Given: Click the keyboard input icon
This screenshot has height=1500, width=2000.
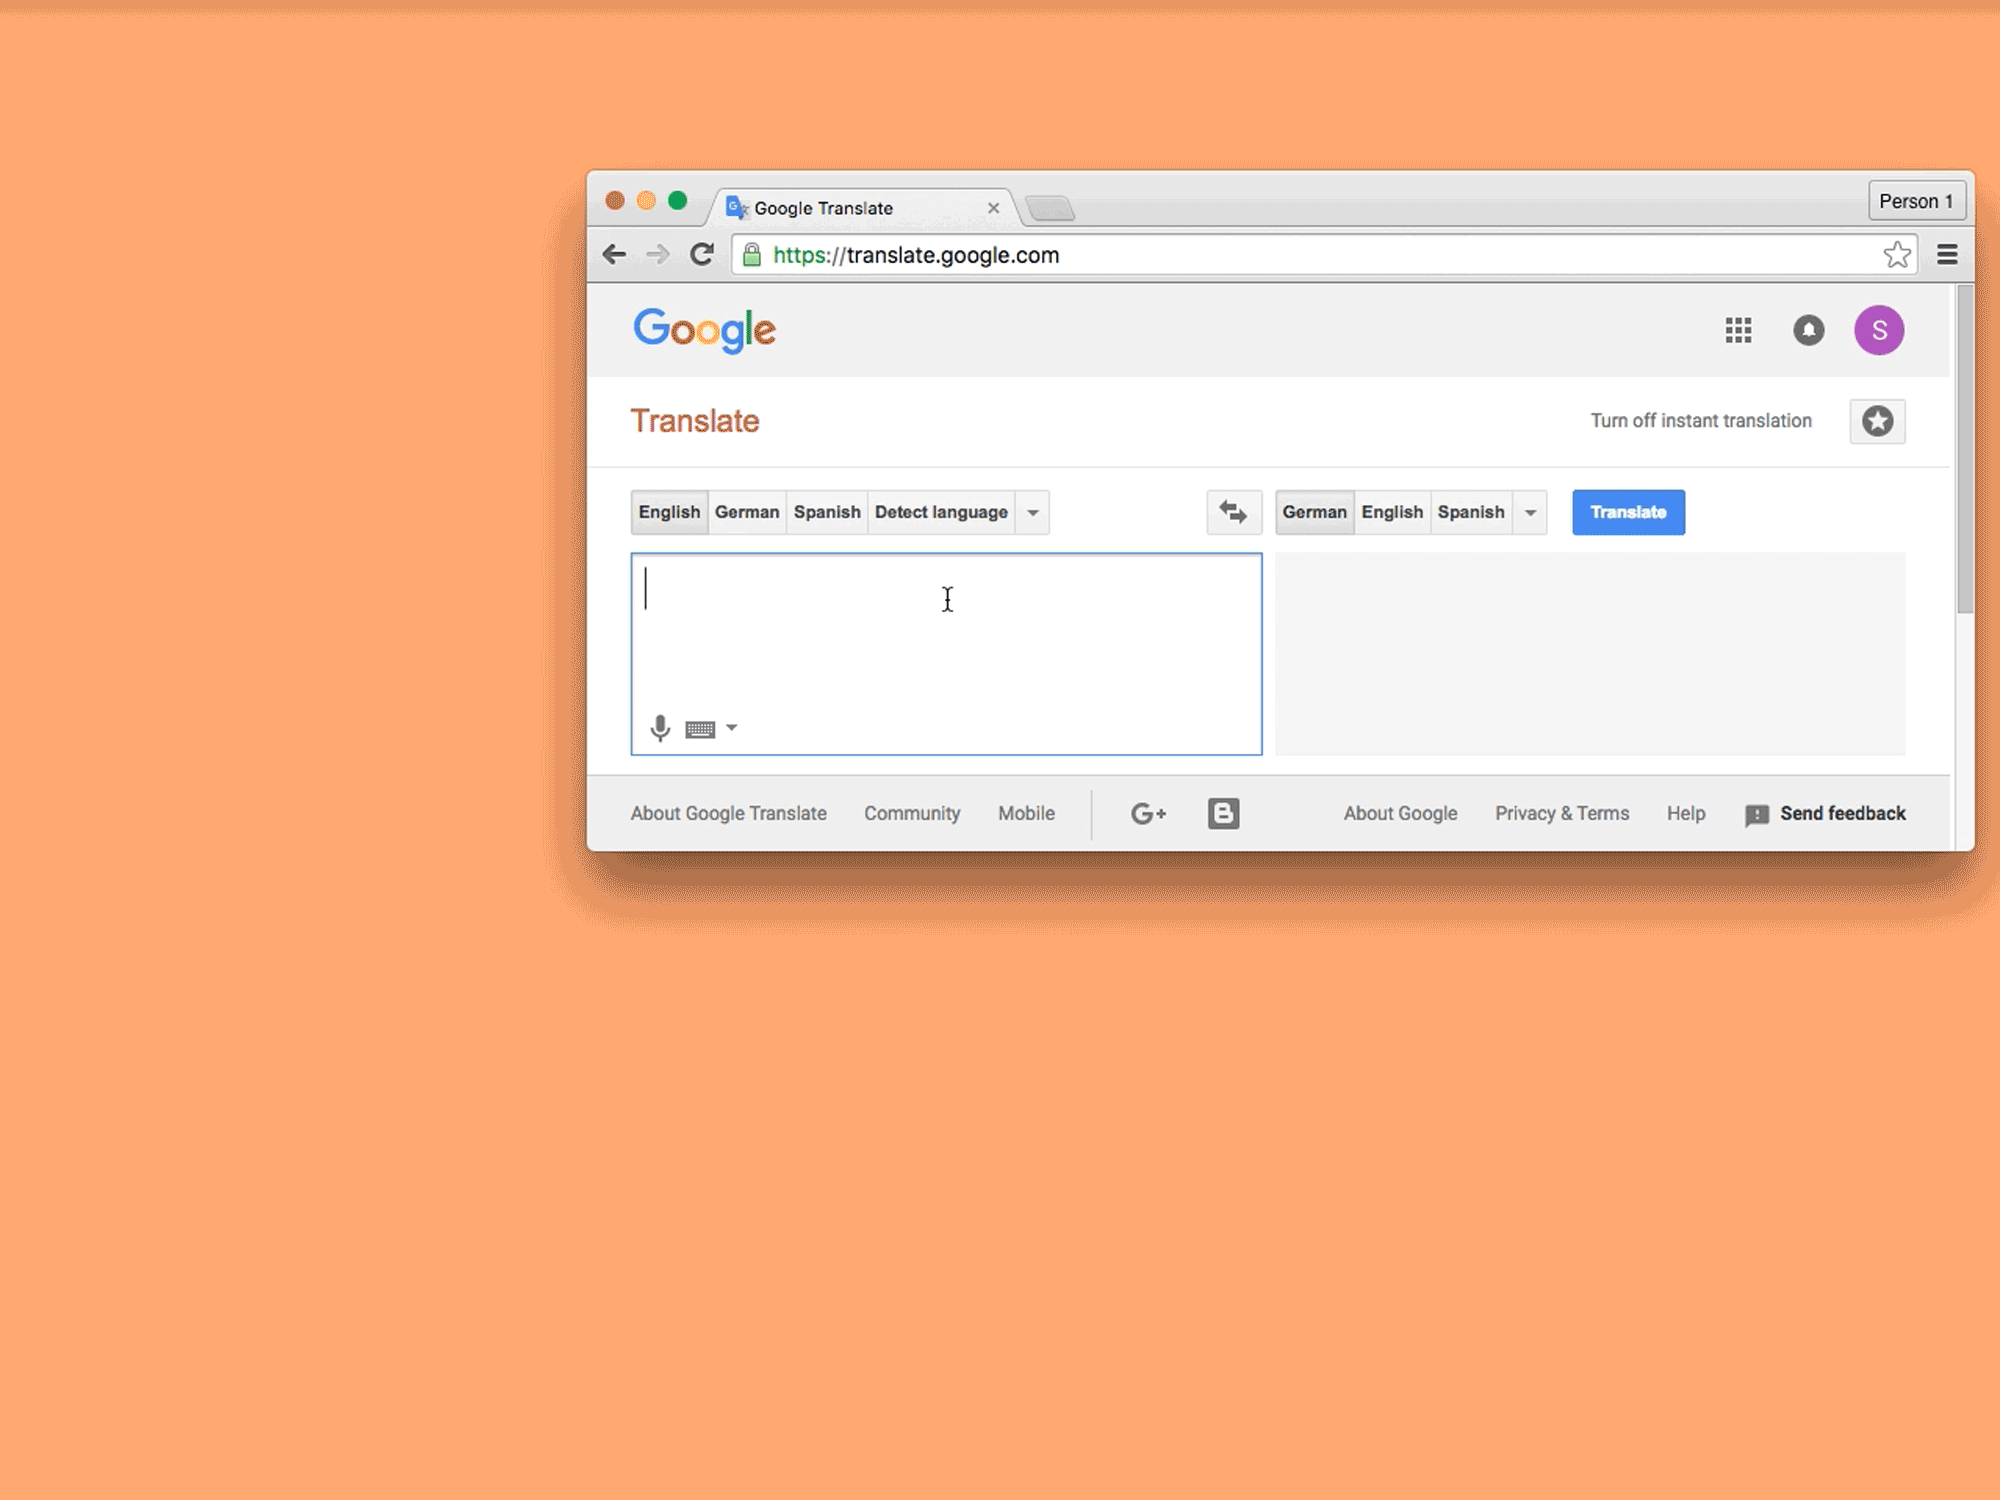Looking at the screenshot, I should (x=699, y=728).
